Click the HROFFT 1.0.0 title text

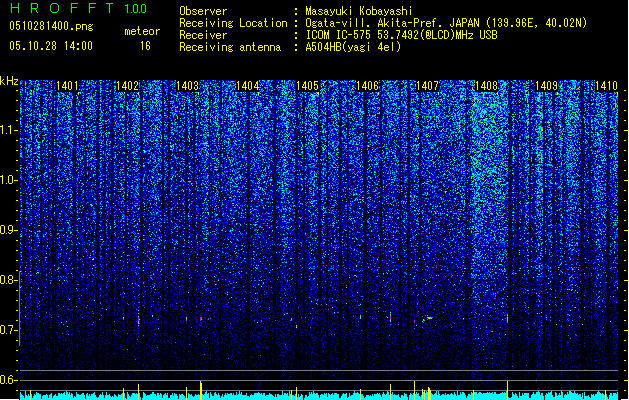pos(78,8)
